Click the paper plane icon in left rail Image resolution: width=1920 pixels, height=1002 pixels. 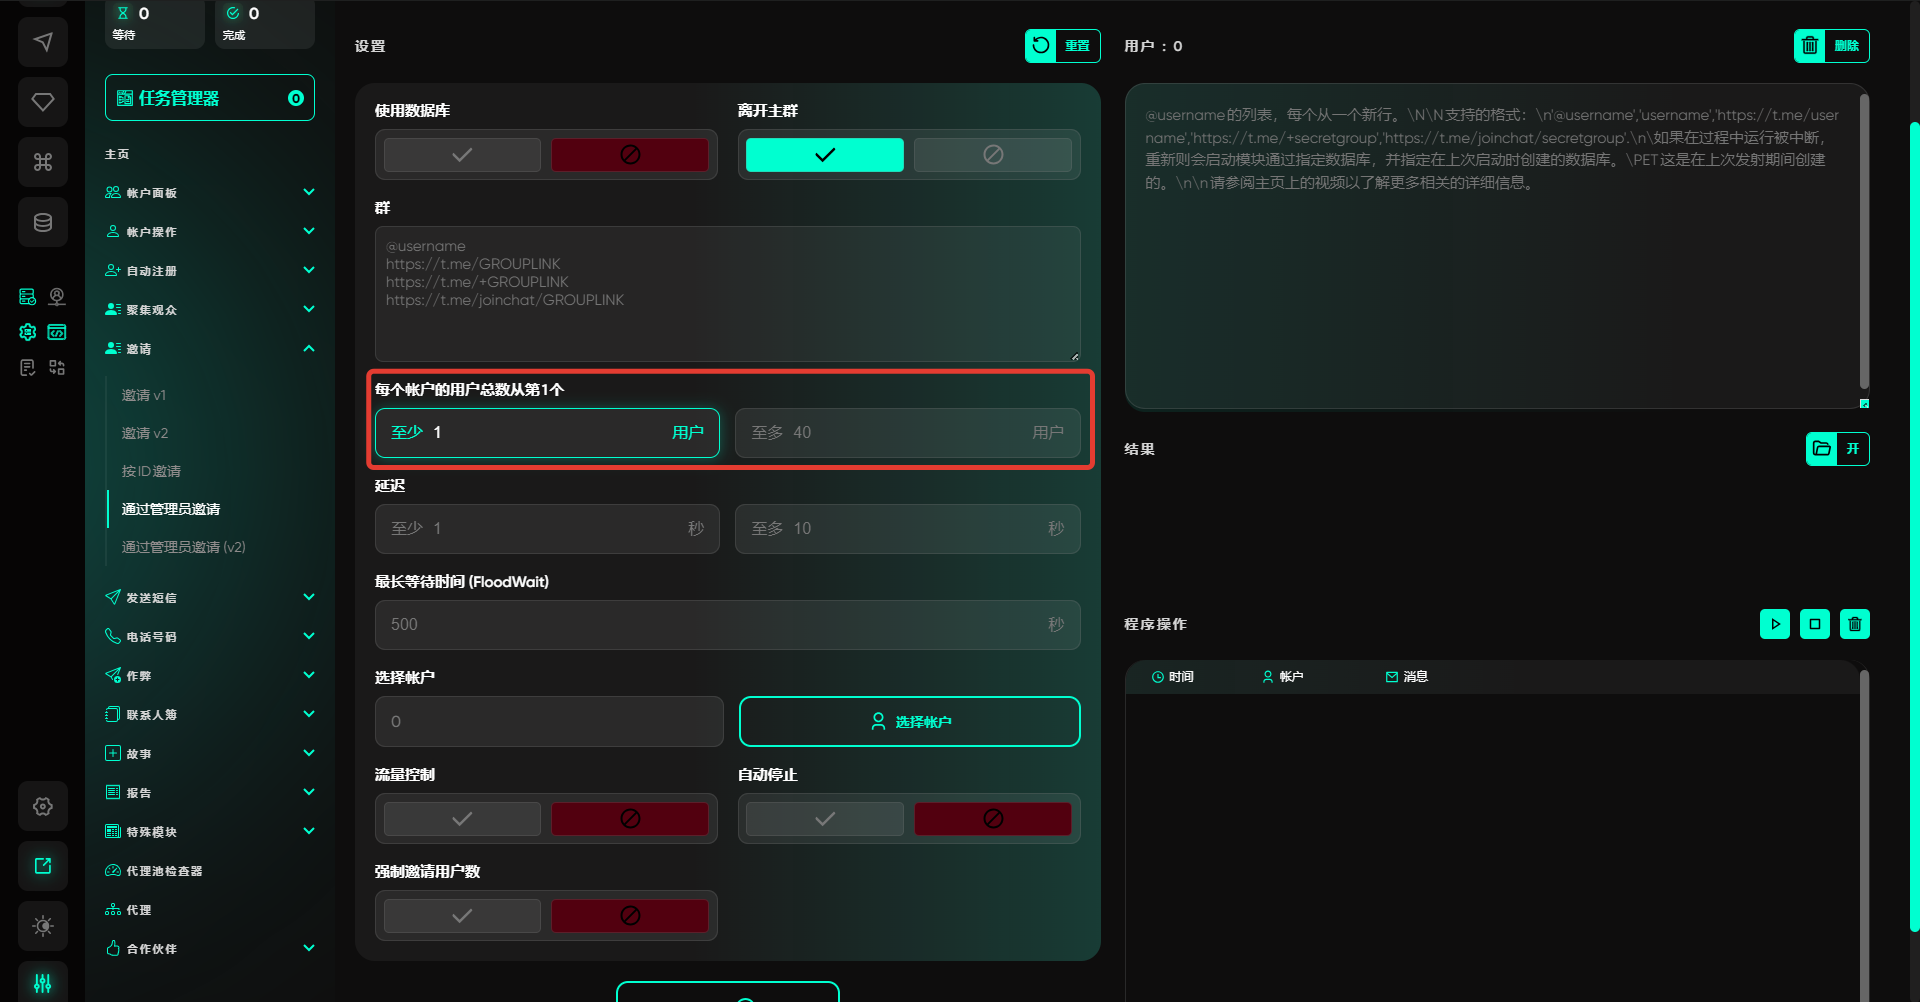[x=42, y=42]
